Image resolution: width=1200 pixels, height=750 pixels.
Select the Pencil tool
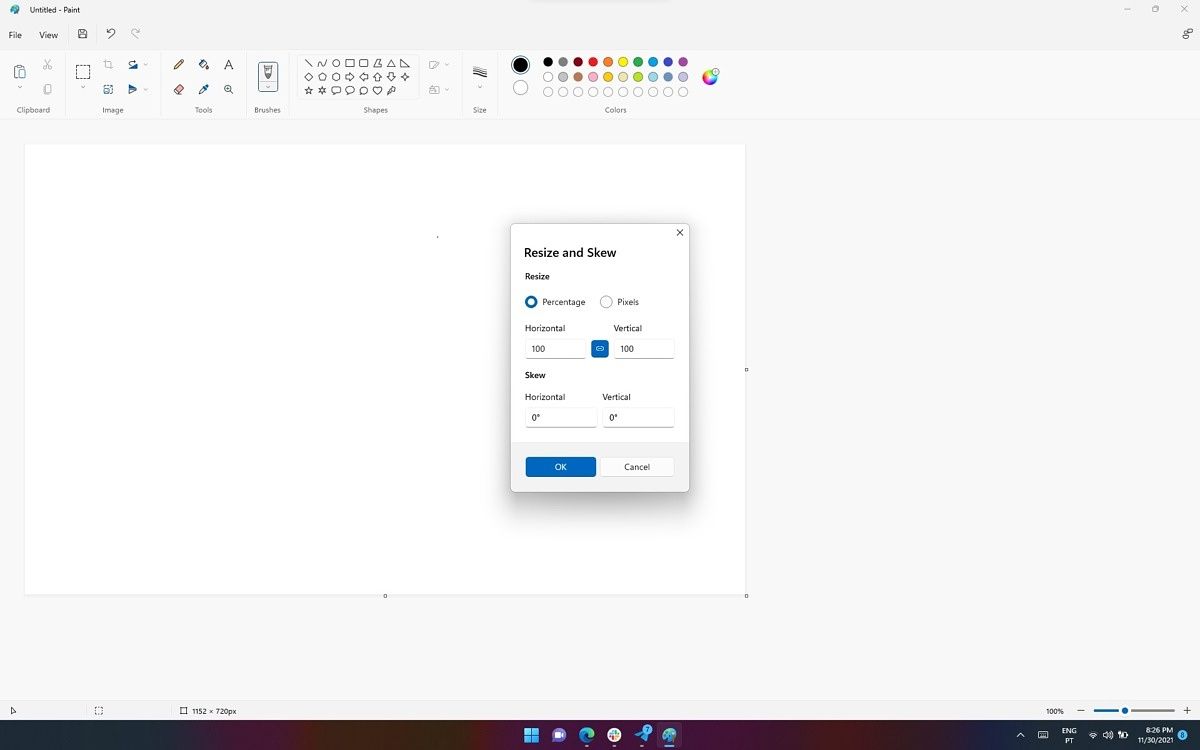click(178, 64)
